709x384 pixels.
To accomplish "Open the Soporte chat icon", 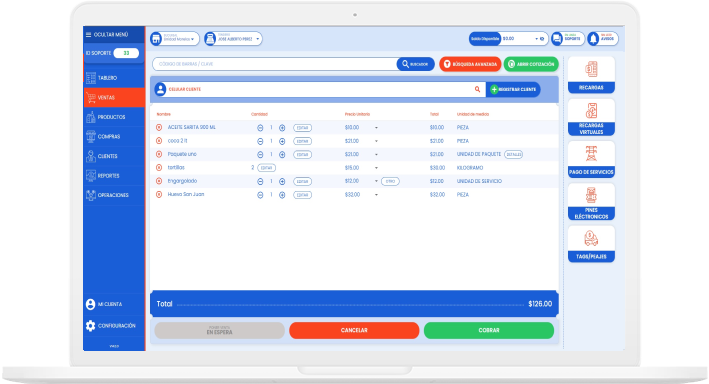I will tap(557, 39).
